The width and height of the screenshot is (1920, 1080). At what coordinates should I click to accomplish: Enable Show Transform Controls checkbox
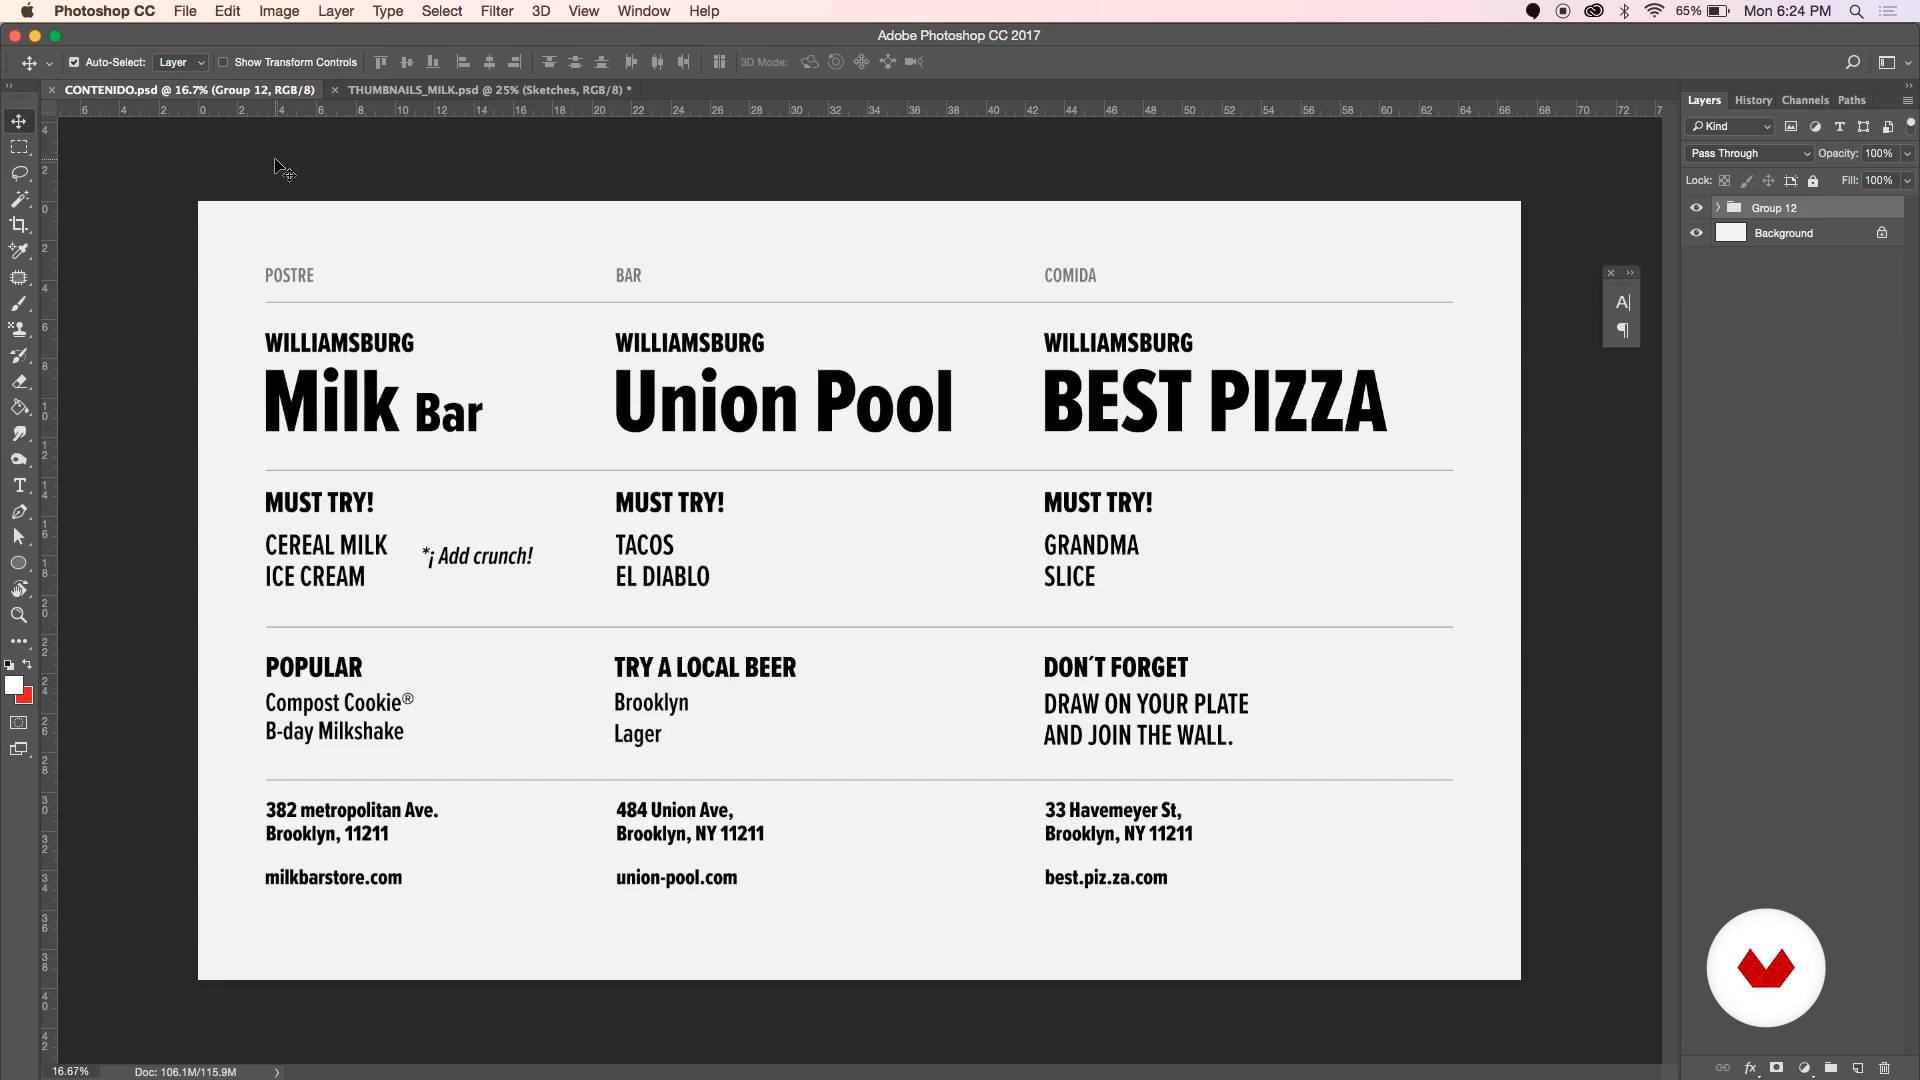[223, 62]
